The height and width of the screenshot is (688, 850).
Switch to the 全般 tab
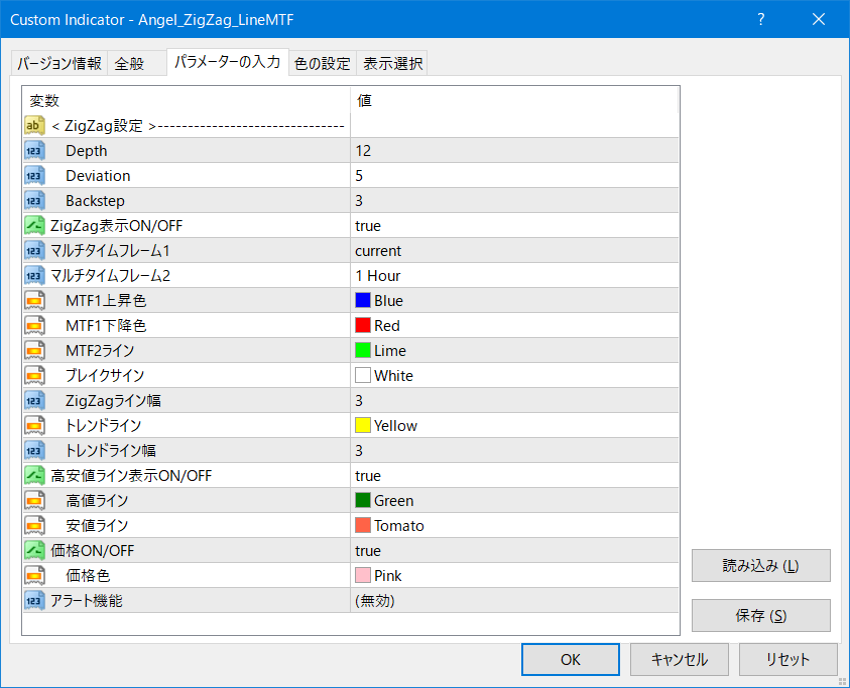point(137,63)
